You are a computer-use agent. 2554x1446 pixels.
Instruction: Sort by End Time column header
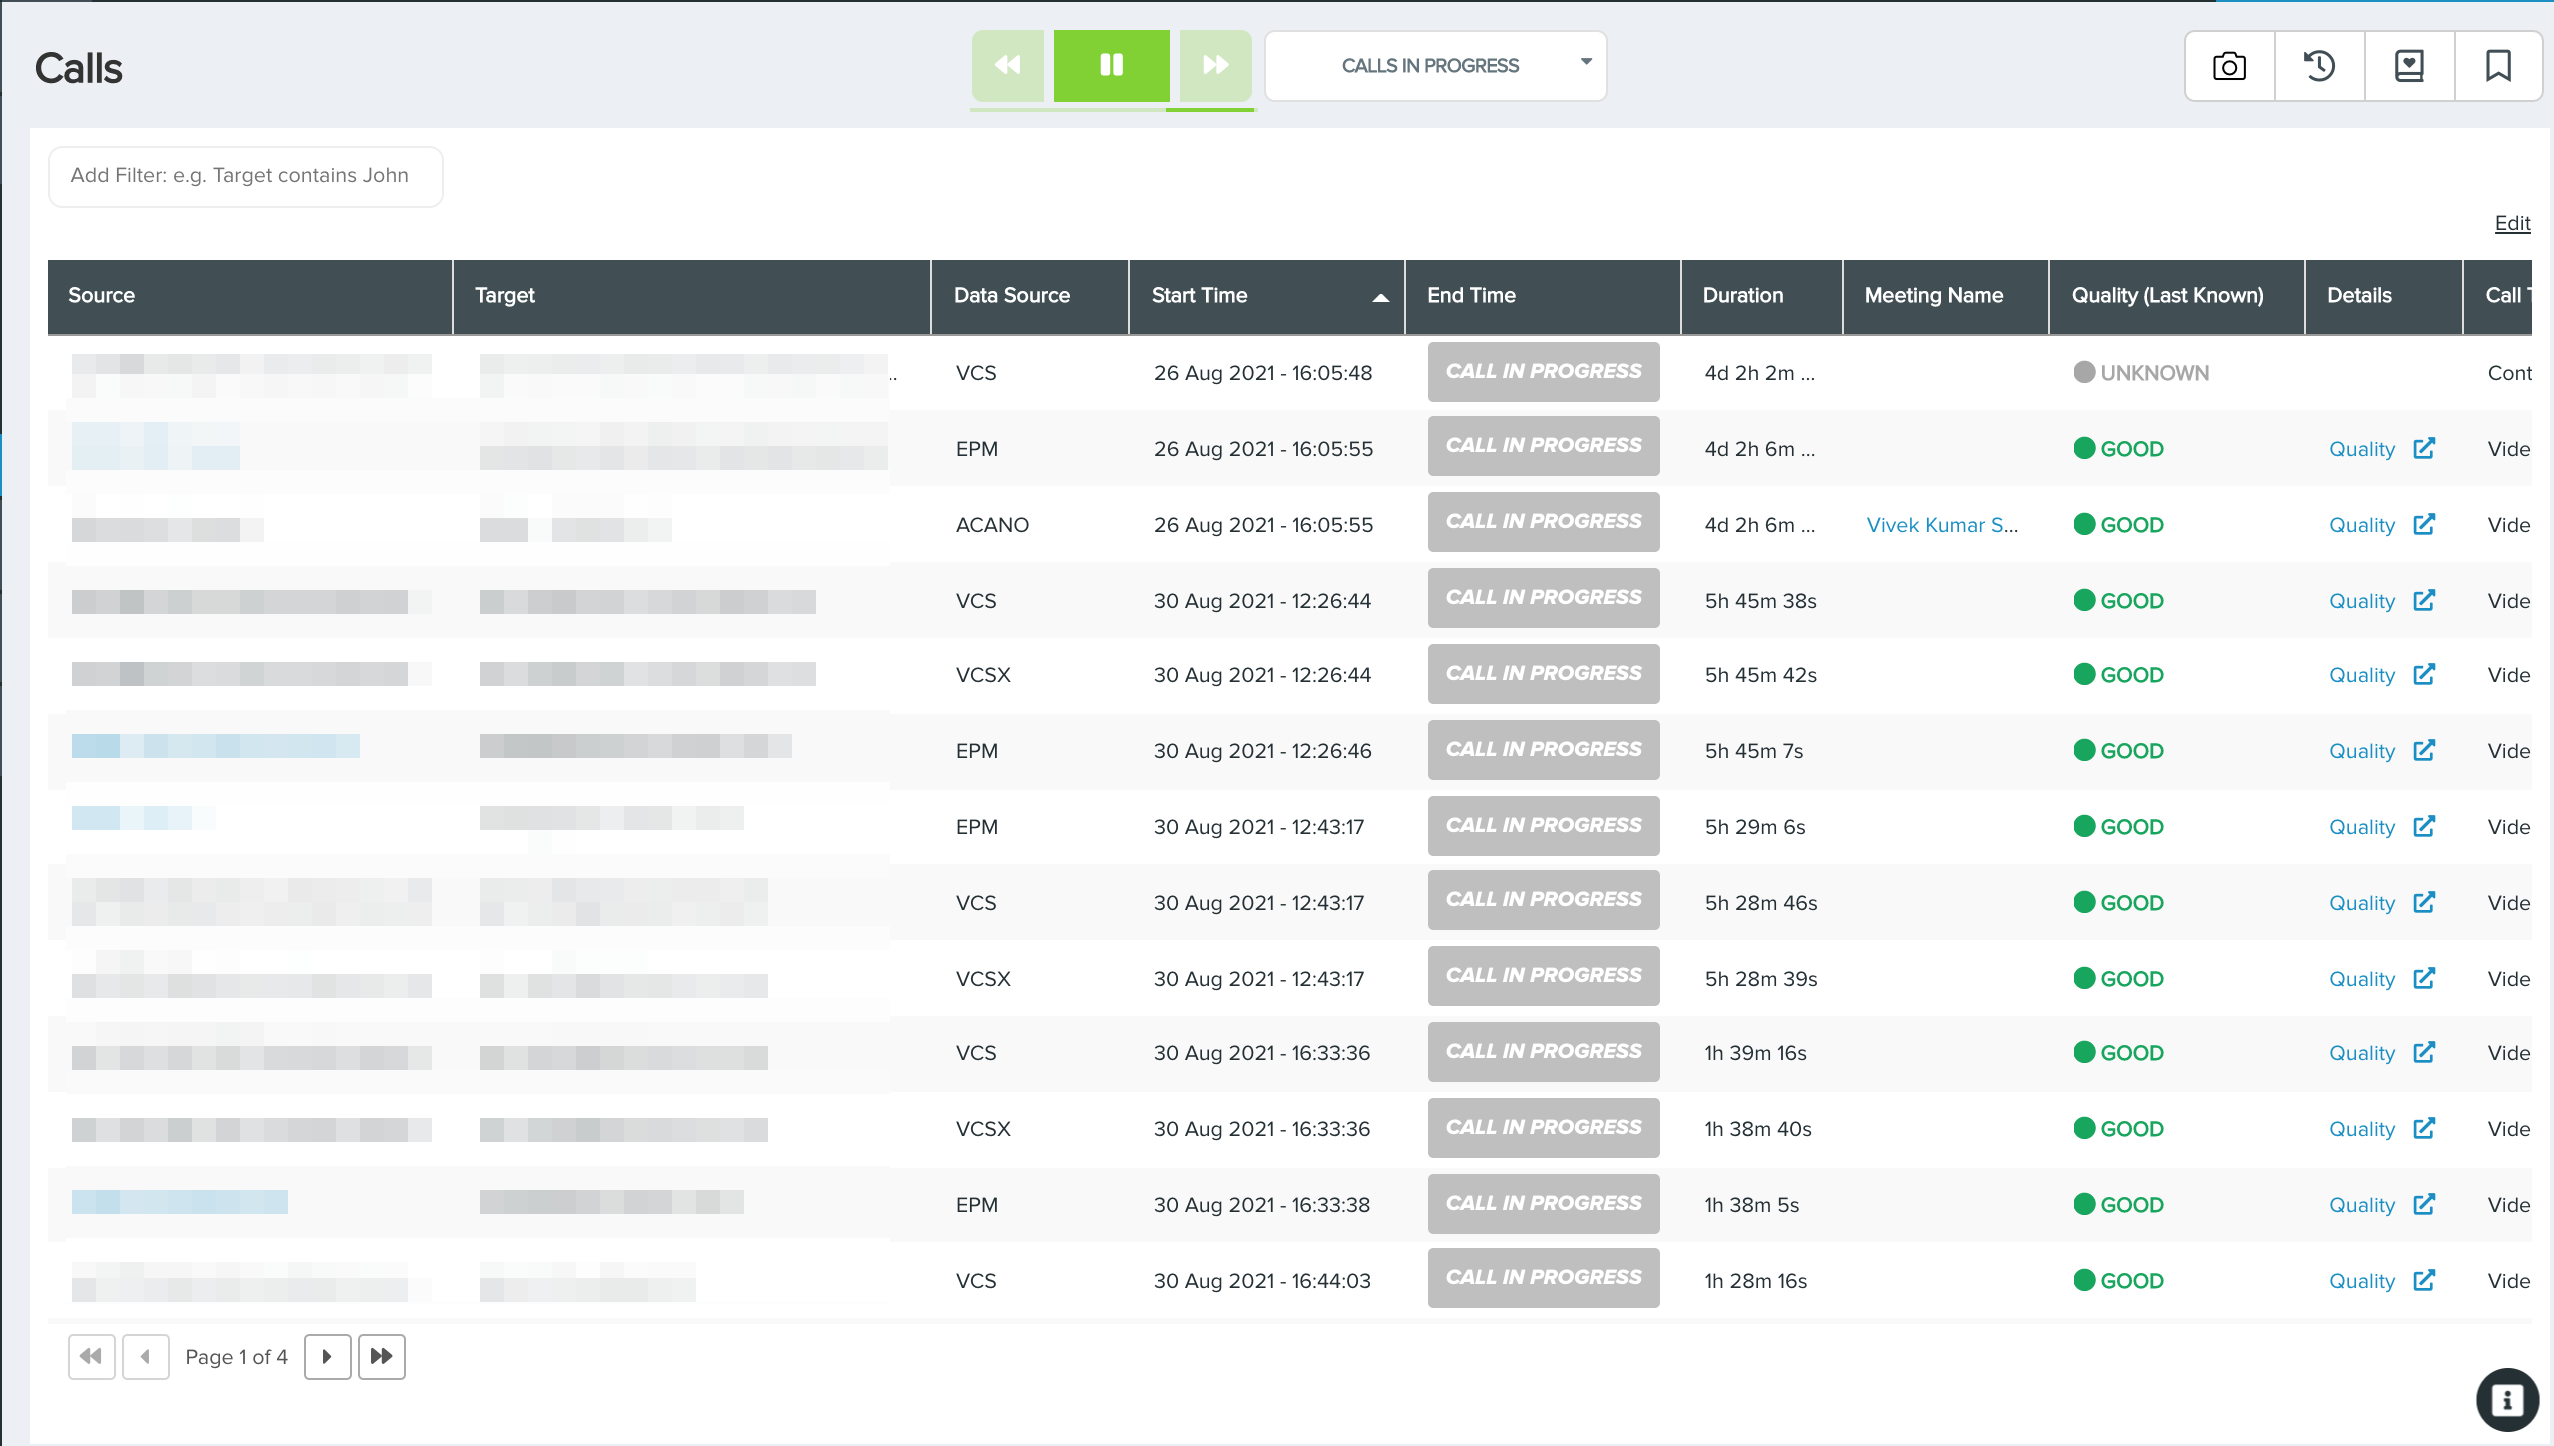click(x=1542, y=296)
